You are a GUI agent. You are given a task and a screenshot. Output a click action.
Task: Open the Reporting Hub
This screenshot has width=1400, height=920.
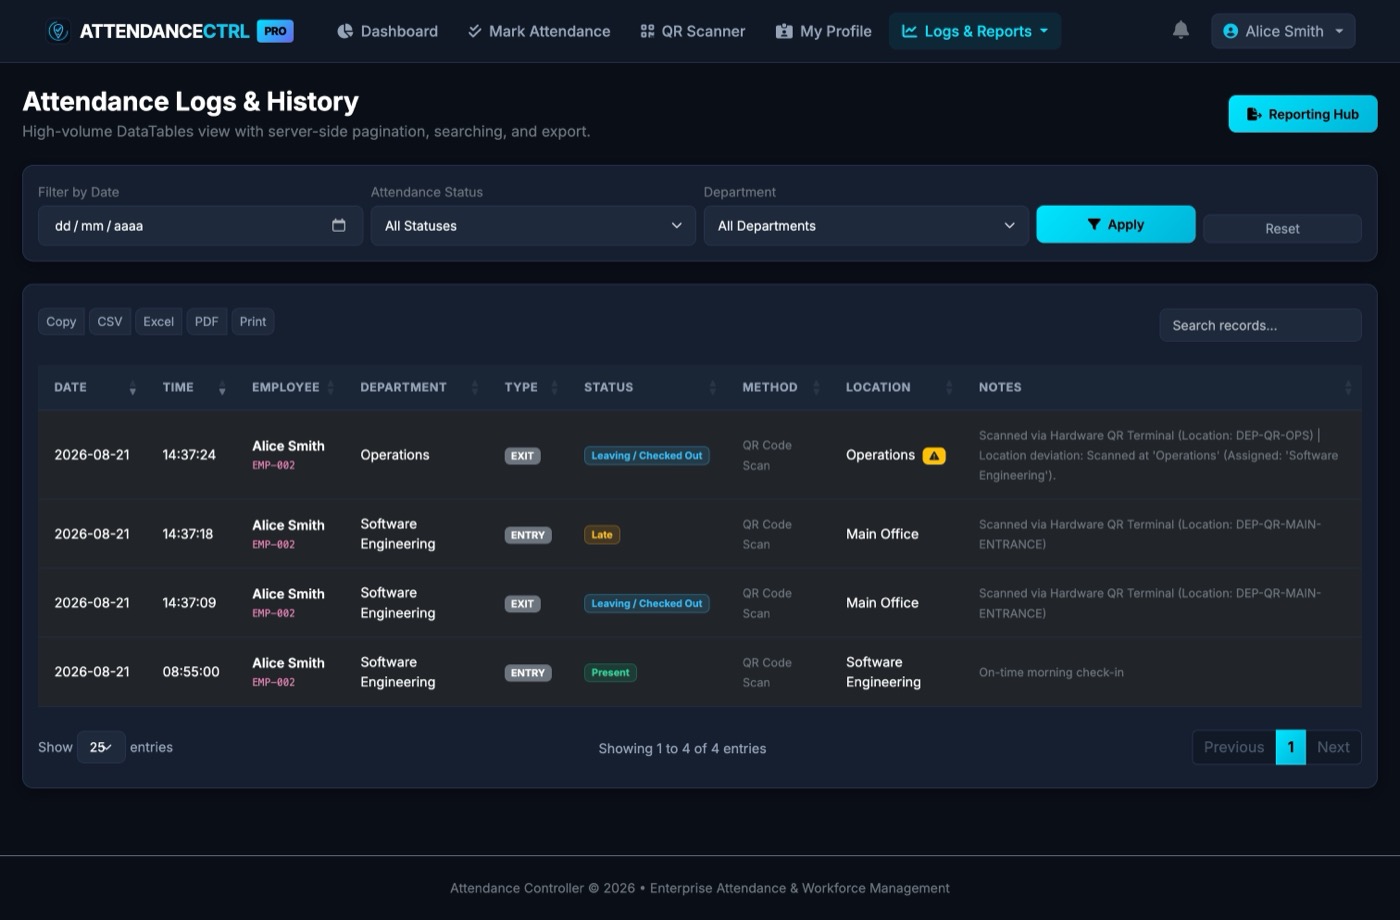[1303, 114]
